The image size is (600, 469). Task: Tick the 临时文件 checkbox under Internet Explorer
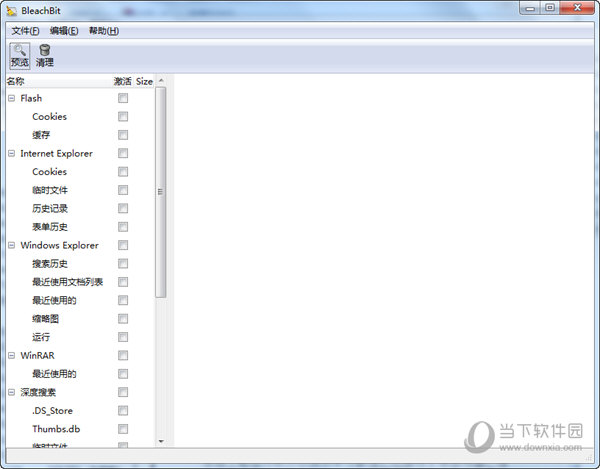pos(123,190)
